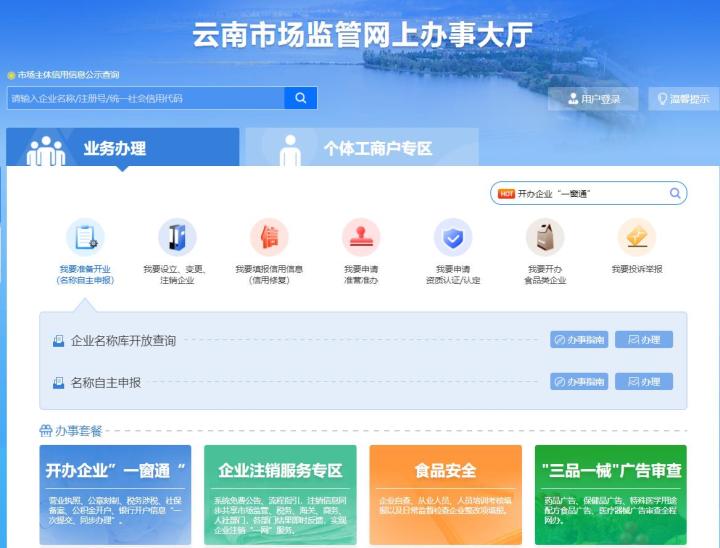Open the 我要投诉举报 text link

point(637,269)
